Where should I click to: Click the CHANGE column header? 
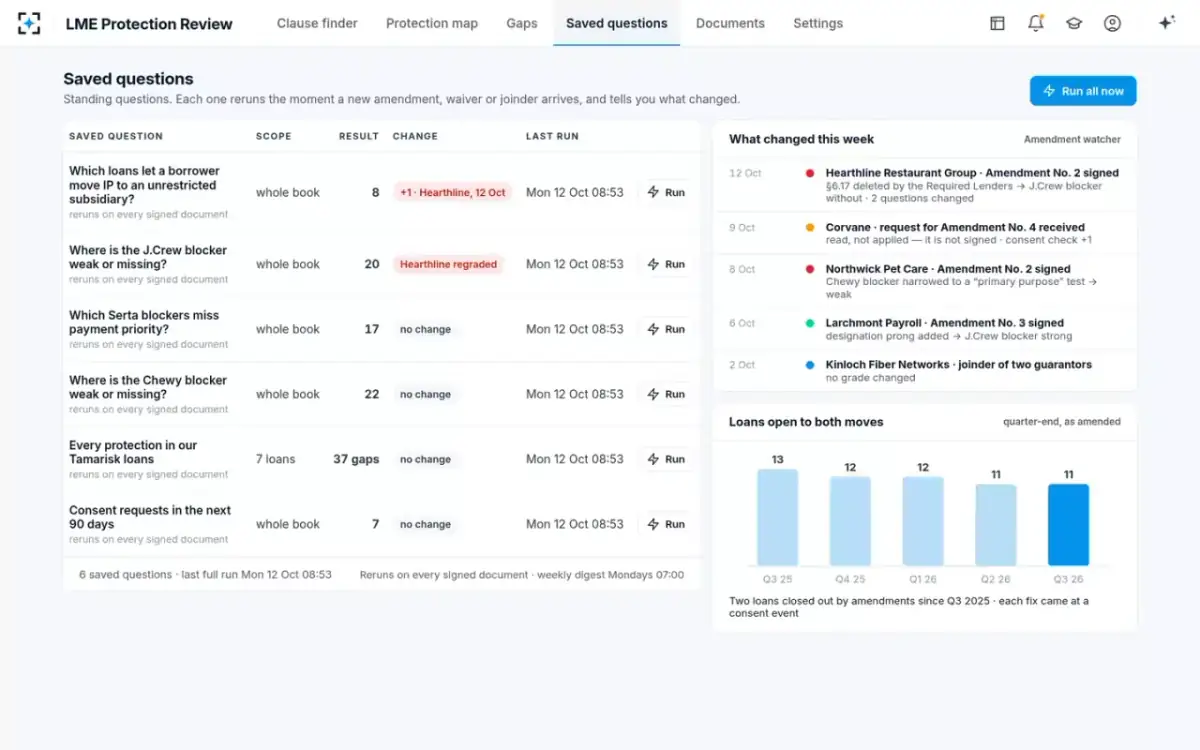tap(415, 136)
